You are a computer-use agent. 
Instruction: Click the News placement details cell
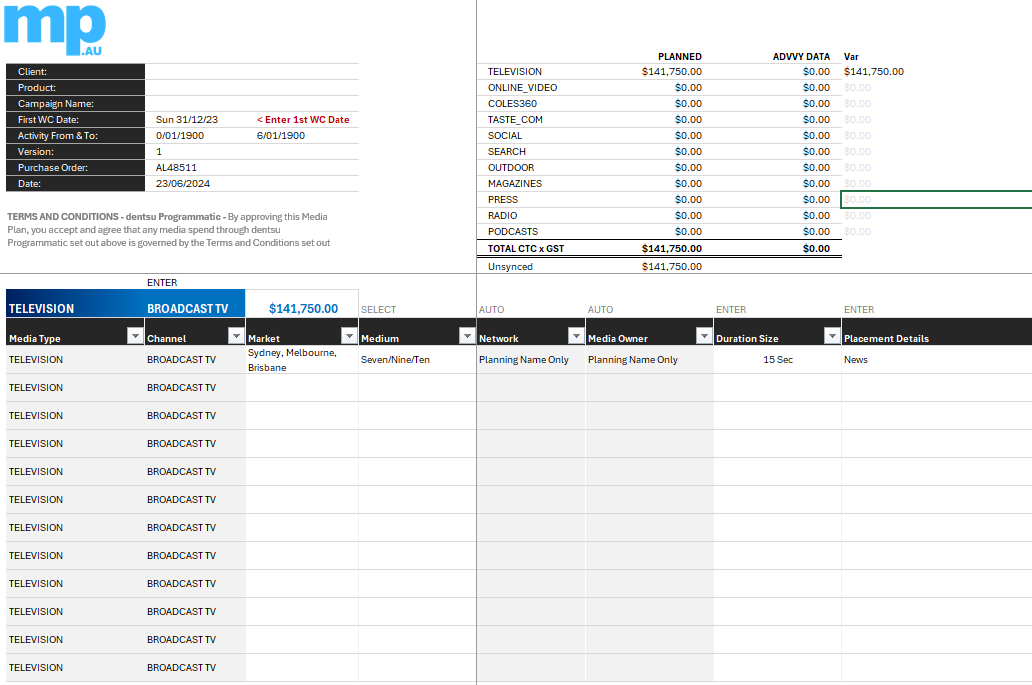point(856,360)
